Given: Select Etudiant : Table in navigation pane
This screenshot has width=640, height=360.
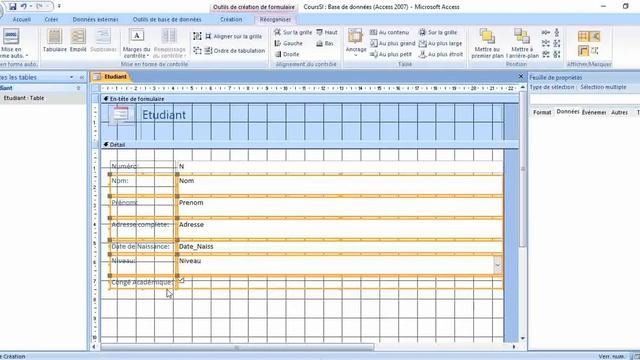Looking at the screenshot, I should coord(24,98).
